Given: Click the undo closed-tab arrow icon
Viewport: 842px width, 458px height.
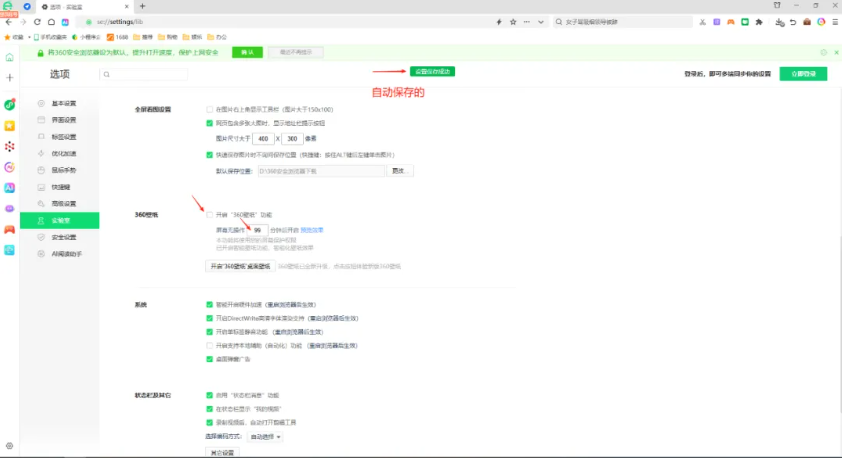Looking at the screenshot, I should pos(793,22).
